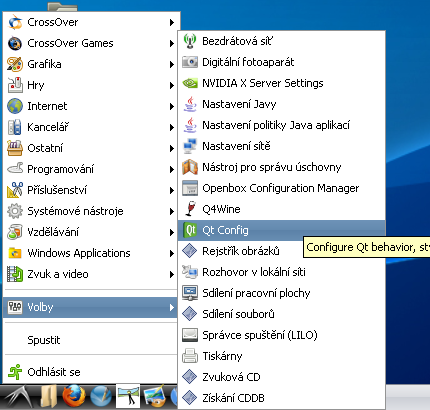Select the highlighted Volby menu entry
The height and width of the screenshot is (410, 430).
click(90, 307)
